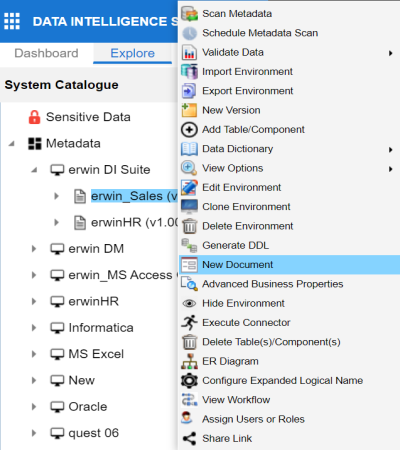
Task: Open the View Options submenu arrow
Action: 390,169
